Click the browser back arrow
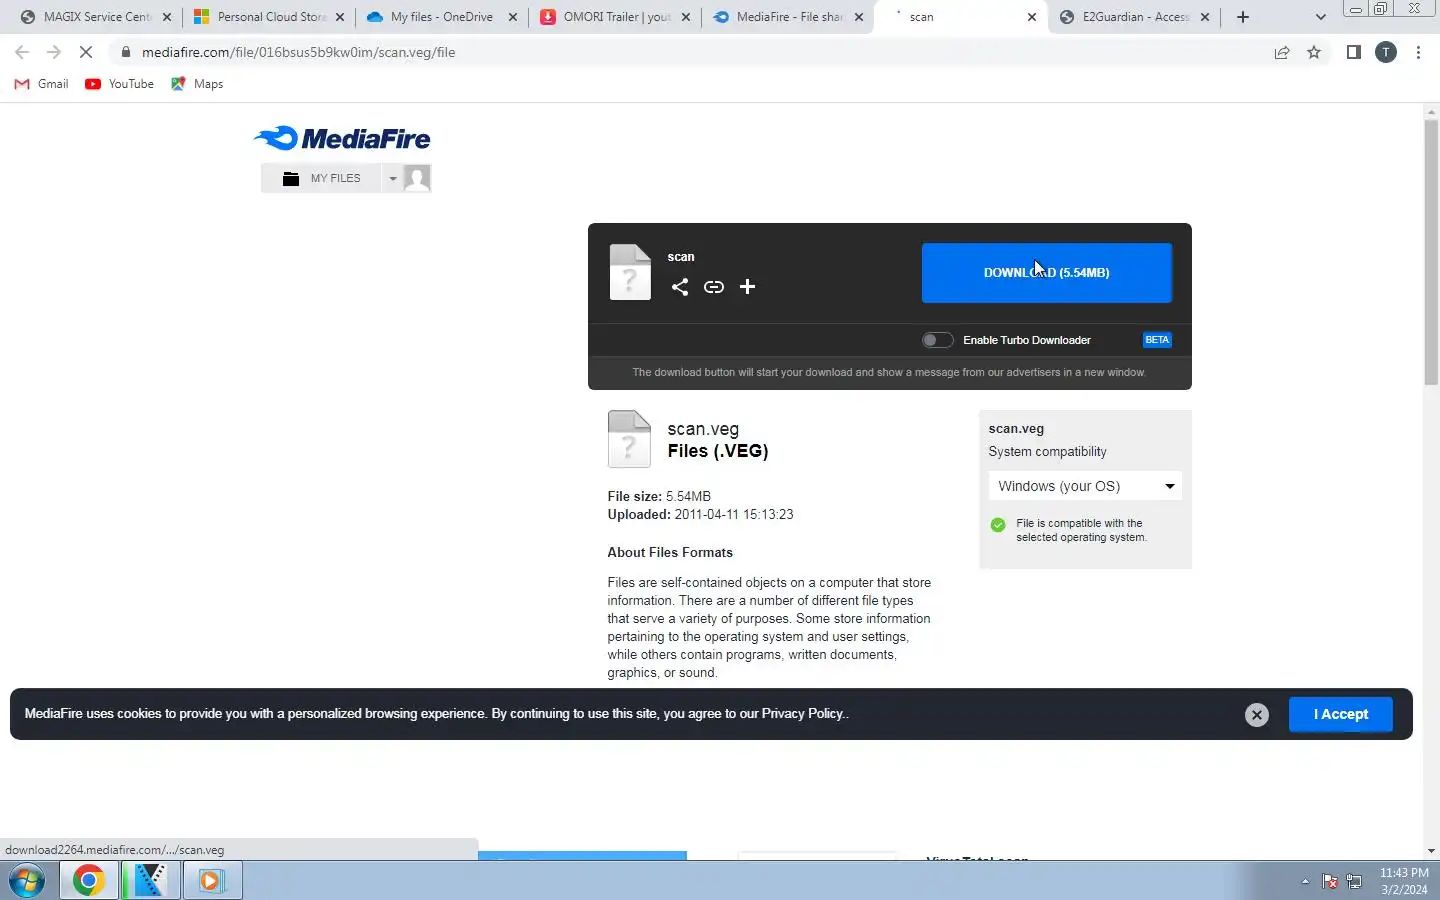This screenshot has height=900, width=1440. point(22,52)
